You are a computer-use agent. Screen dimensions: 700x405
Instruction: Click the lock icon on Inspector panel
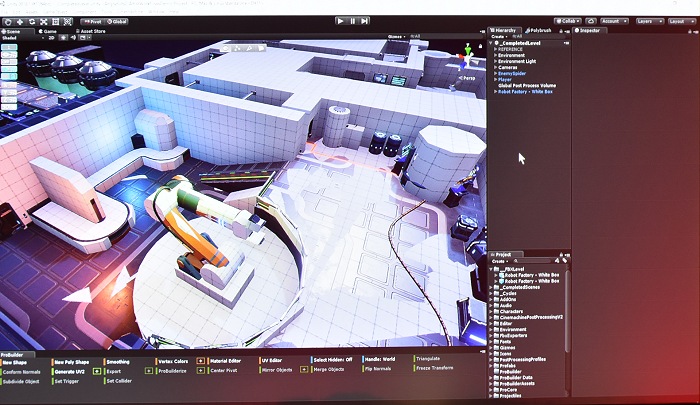point(690,31)
